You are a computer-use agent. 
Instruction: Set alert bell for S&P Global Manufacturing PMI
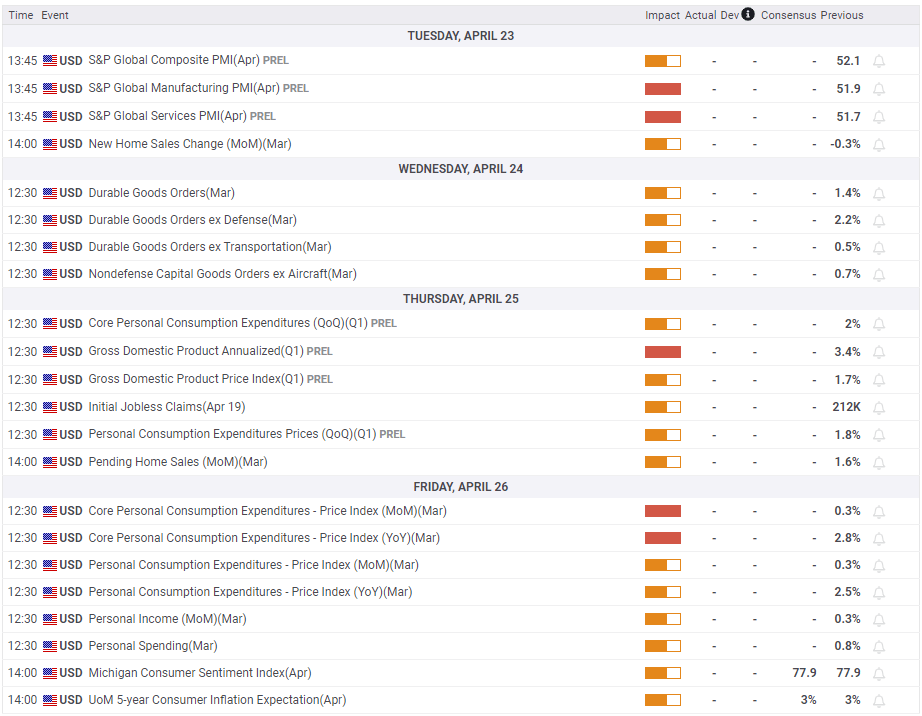[878, 89]
